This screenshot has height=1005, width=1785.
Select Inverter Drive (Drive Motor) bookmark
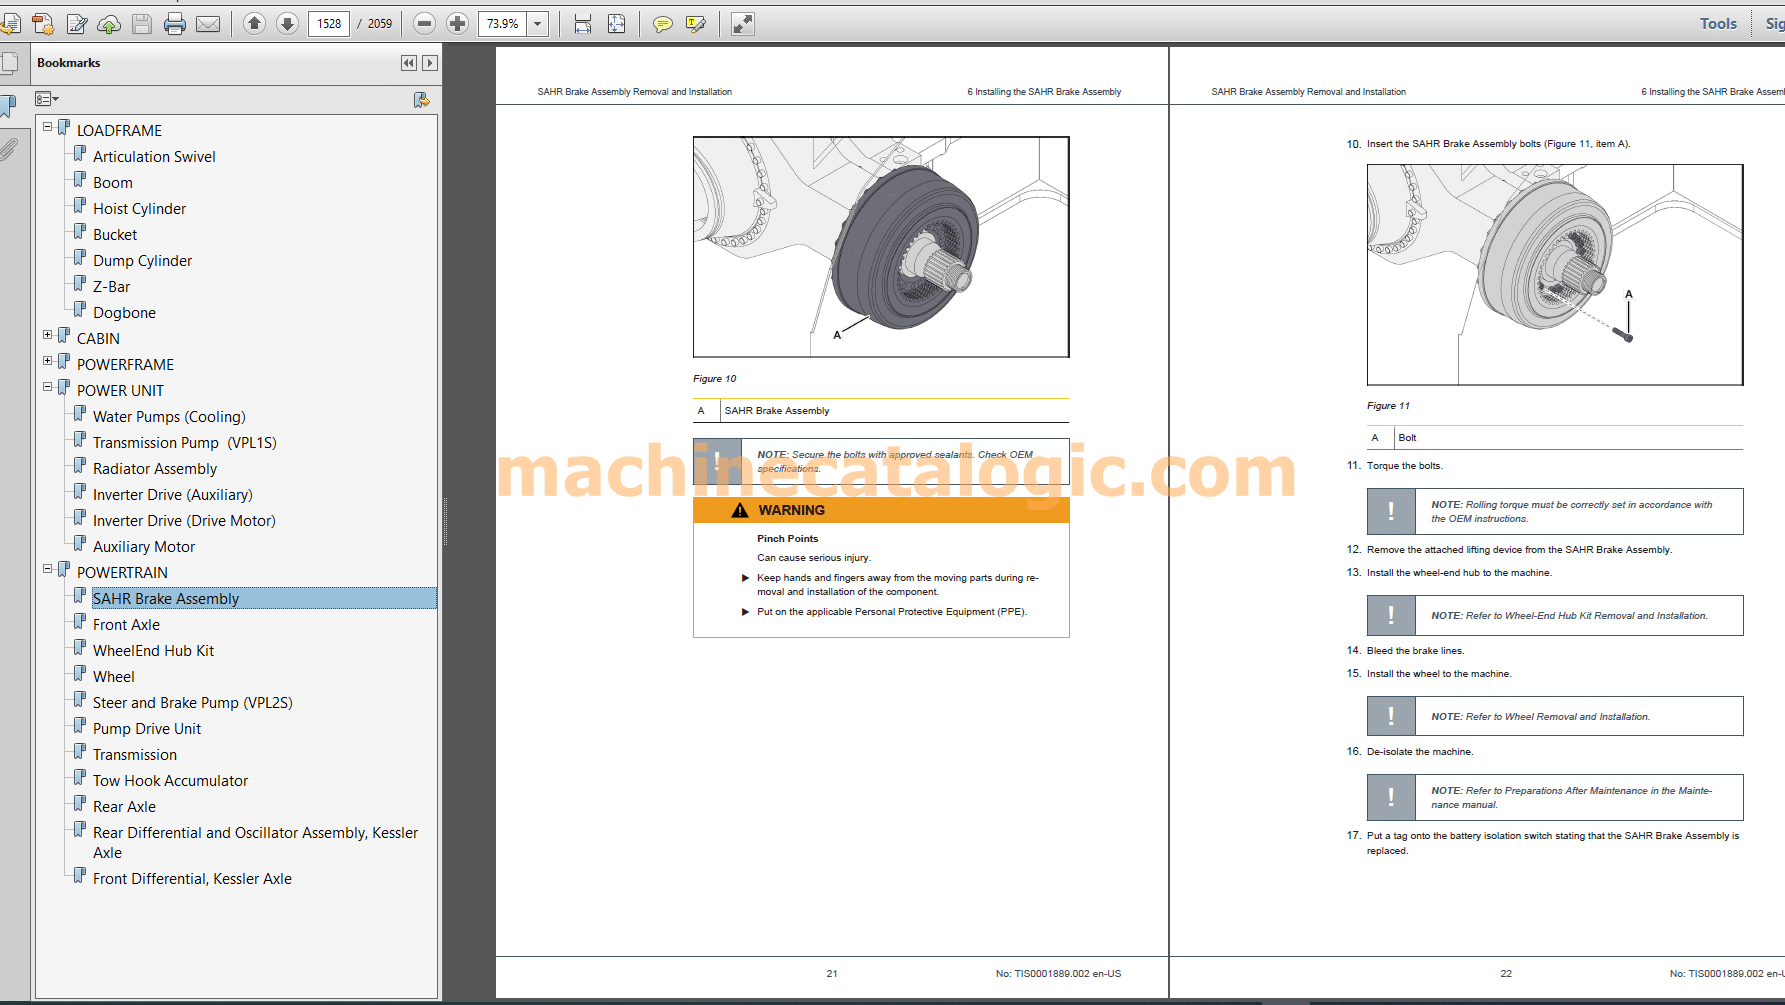(x=184, y=521)
